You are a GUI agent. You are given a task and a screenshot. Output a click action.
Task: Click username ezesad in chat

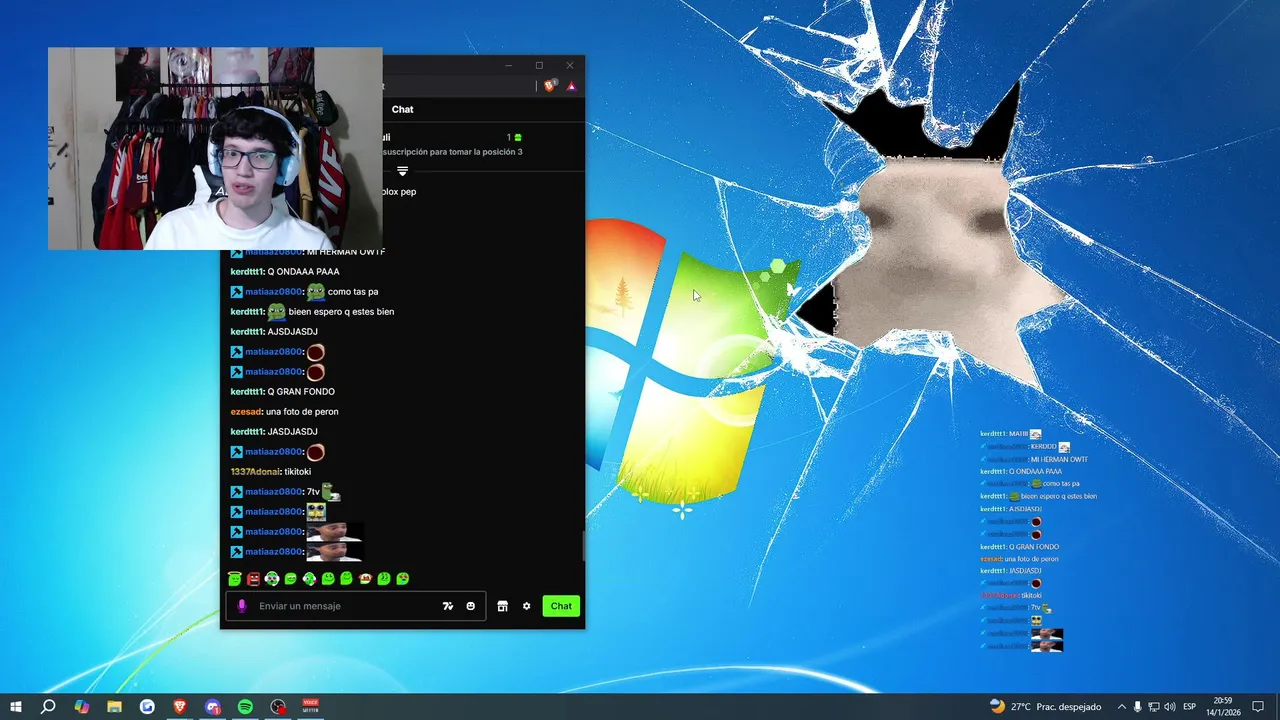[x=246, y=411]
